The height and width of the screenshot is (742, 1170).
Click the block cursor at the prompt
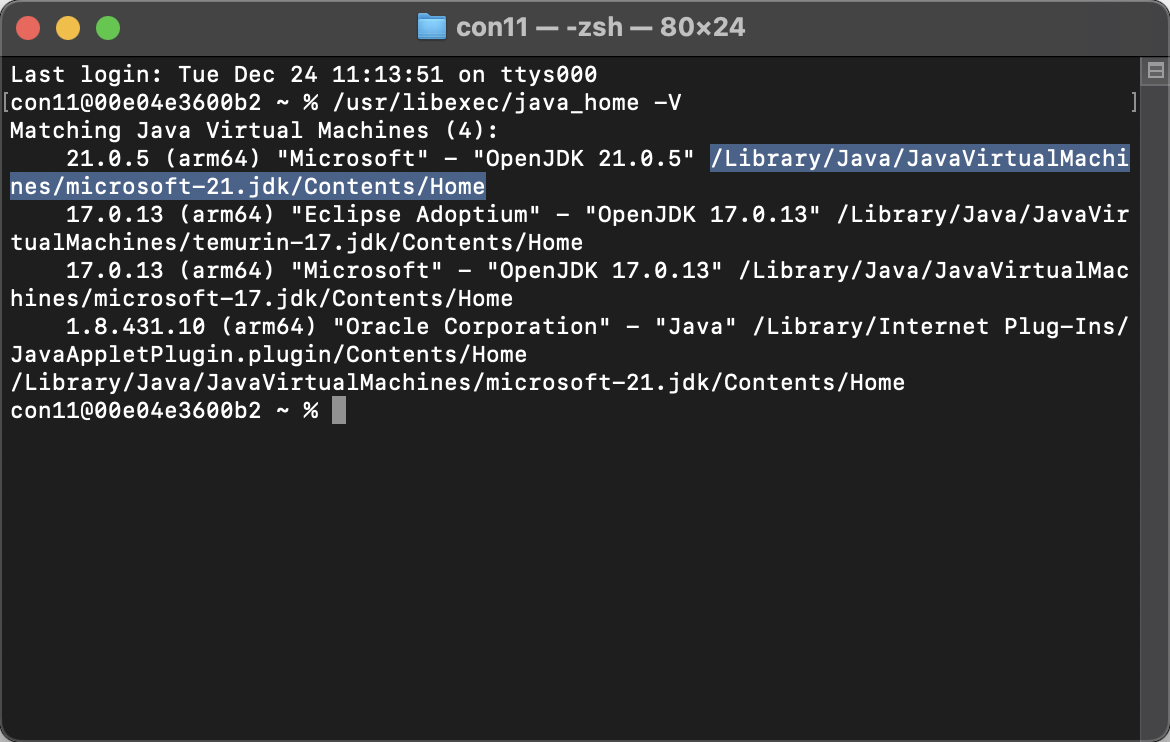pyautogui.click(x=339, y=411)
